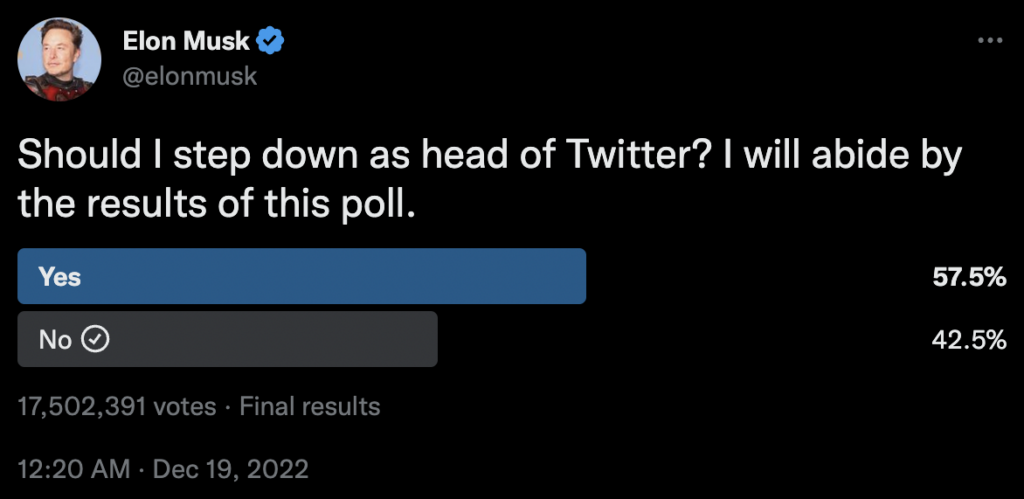
Task: Click the "No" label text
Action: [55, 340]
